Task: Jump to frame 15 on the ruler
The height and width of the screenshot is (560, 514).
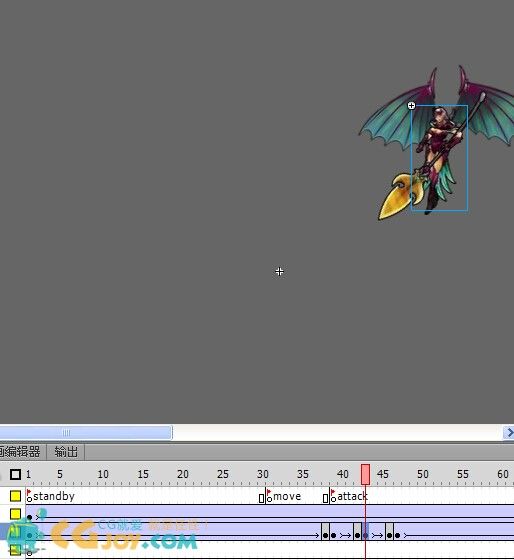Action: click(143, 474)
